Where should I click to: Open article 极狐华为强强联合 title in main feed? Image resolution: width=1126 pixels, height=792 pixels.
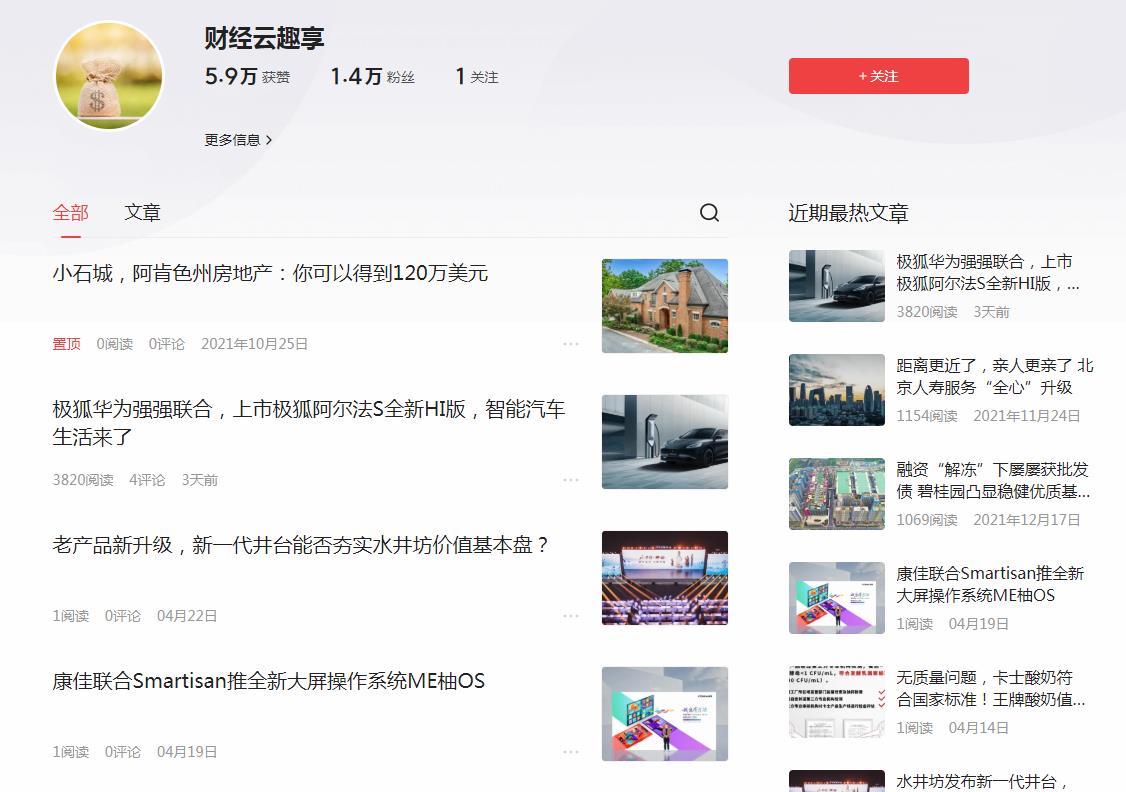309,423
